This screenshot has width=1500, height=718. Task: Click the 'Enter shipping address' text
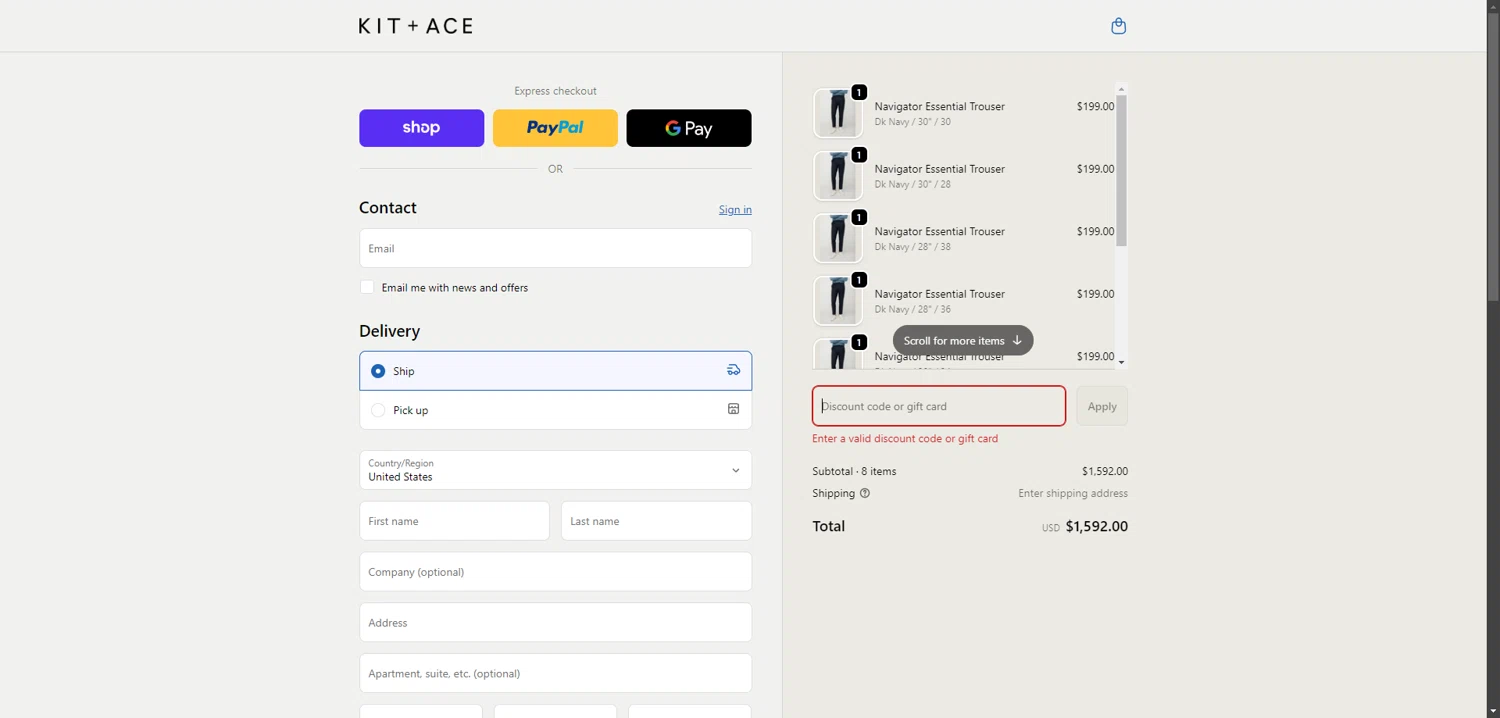pyautogui.click(x=1073, y=493)
